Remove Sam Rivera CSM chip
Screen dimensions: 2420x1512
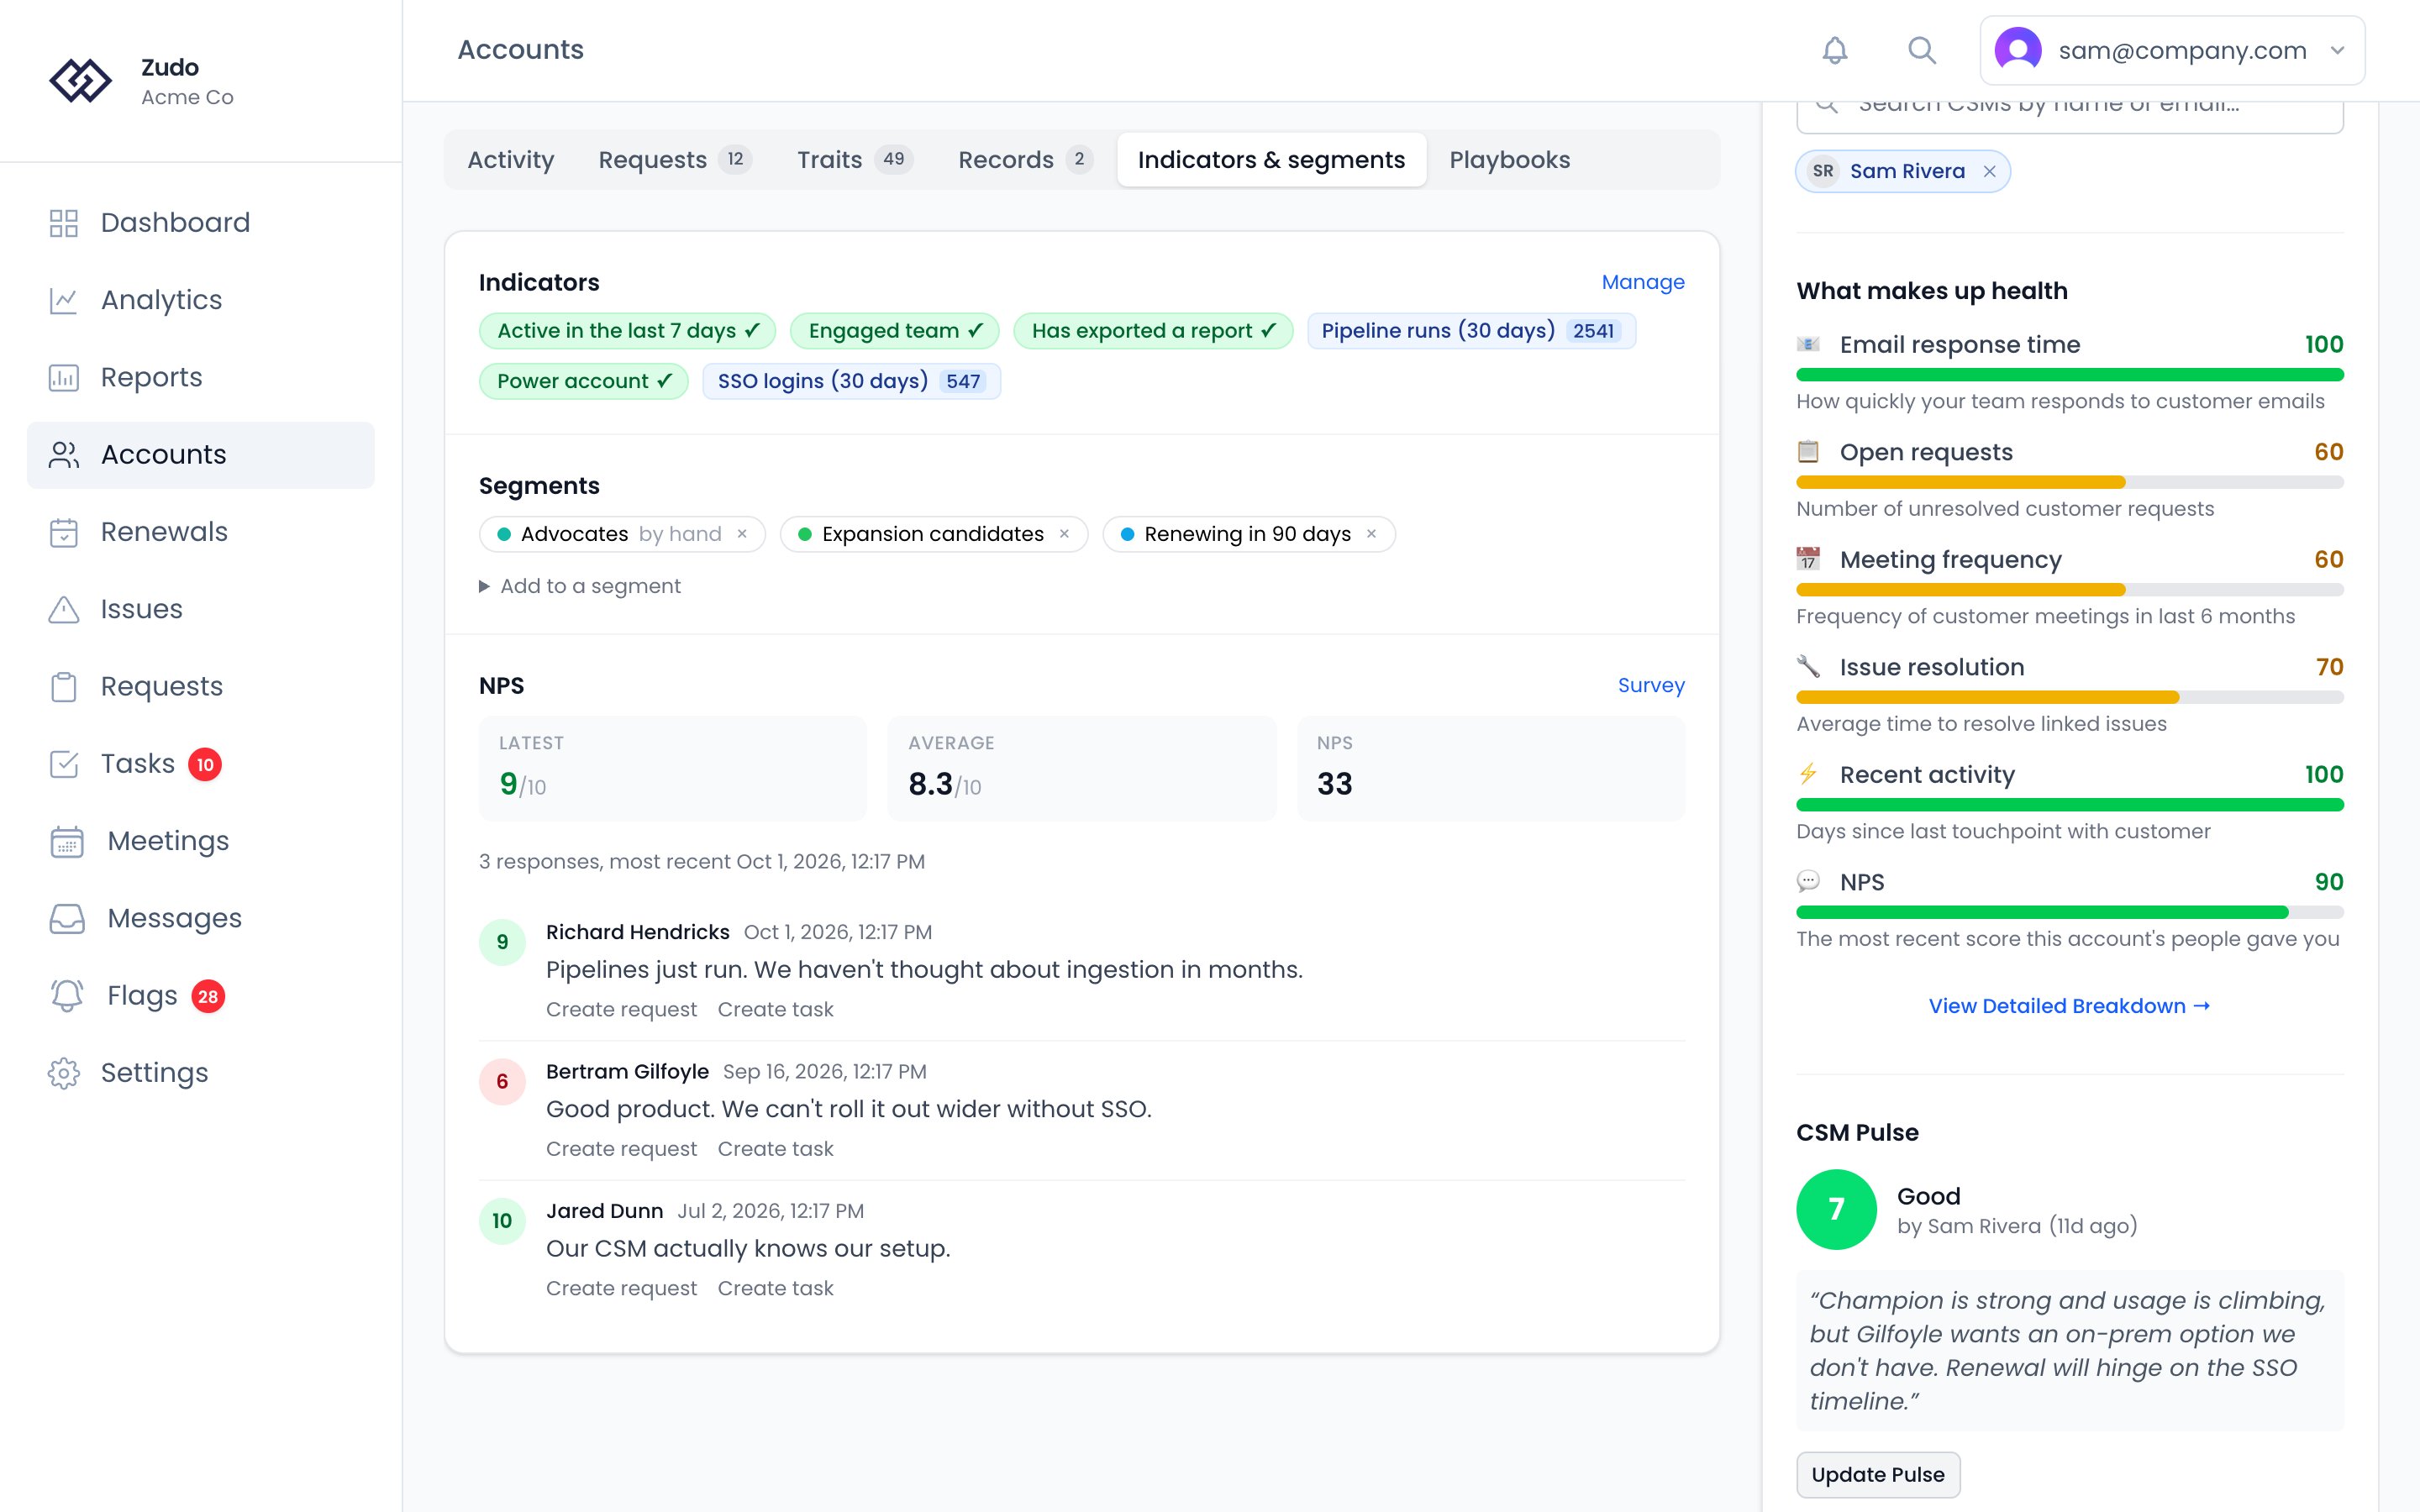pyautogui.click(x=1989, y=172)
